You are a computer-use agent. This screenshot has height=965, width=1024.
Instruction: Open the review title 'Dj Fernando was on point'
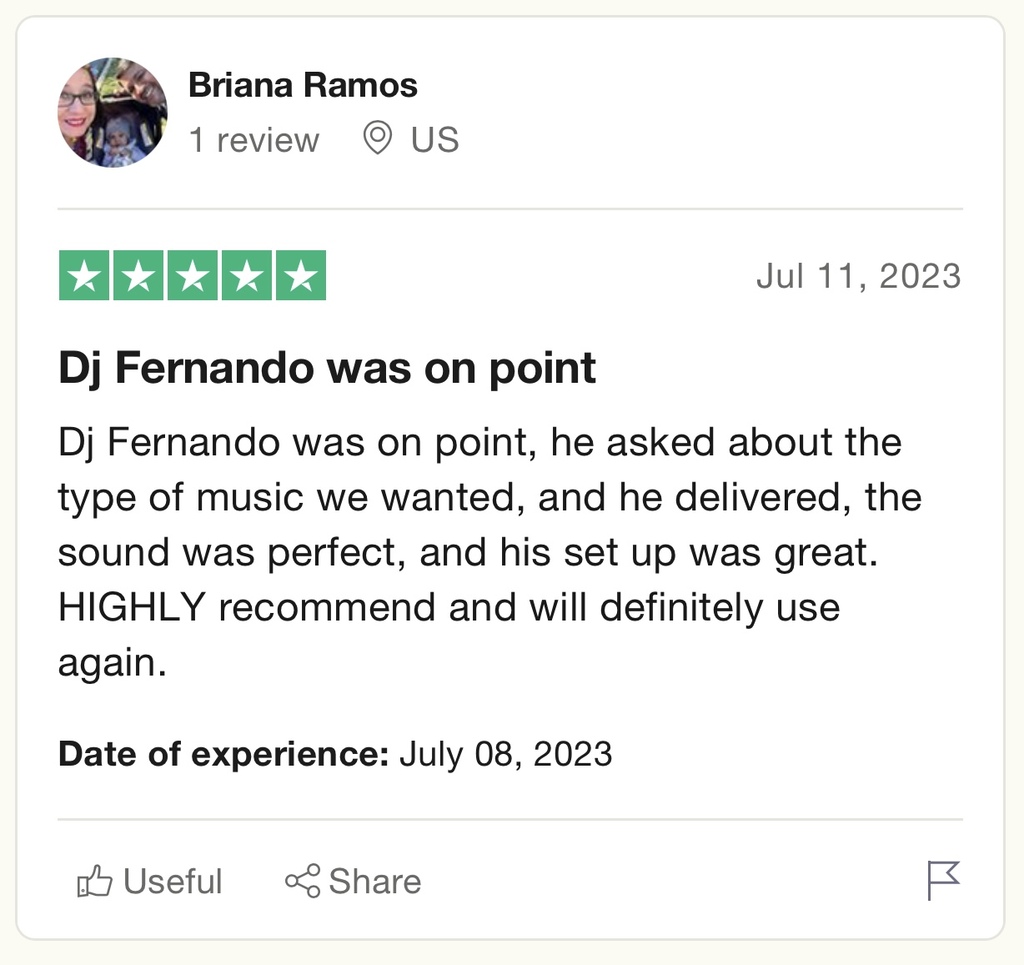tap(327, 369)
